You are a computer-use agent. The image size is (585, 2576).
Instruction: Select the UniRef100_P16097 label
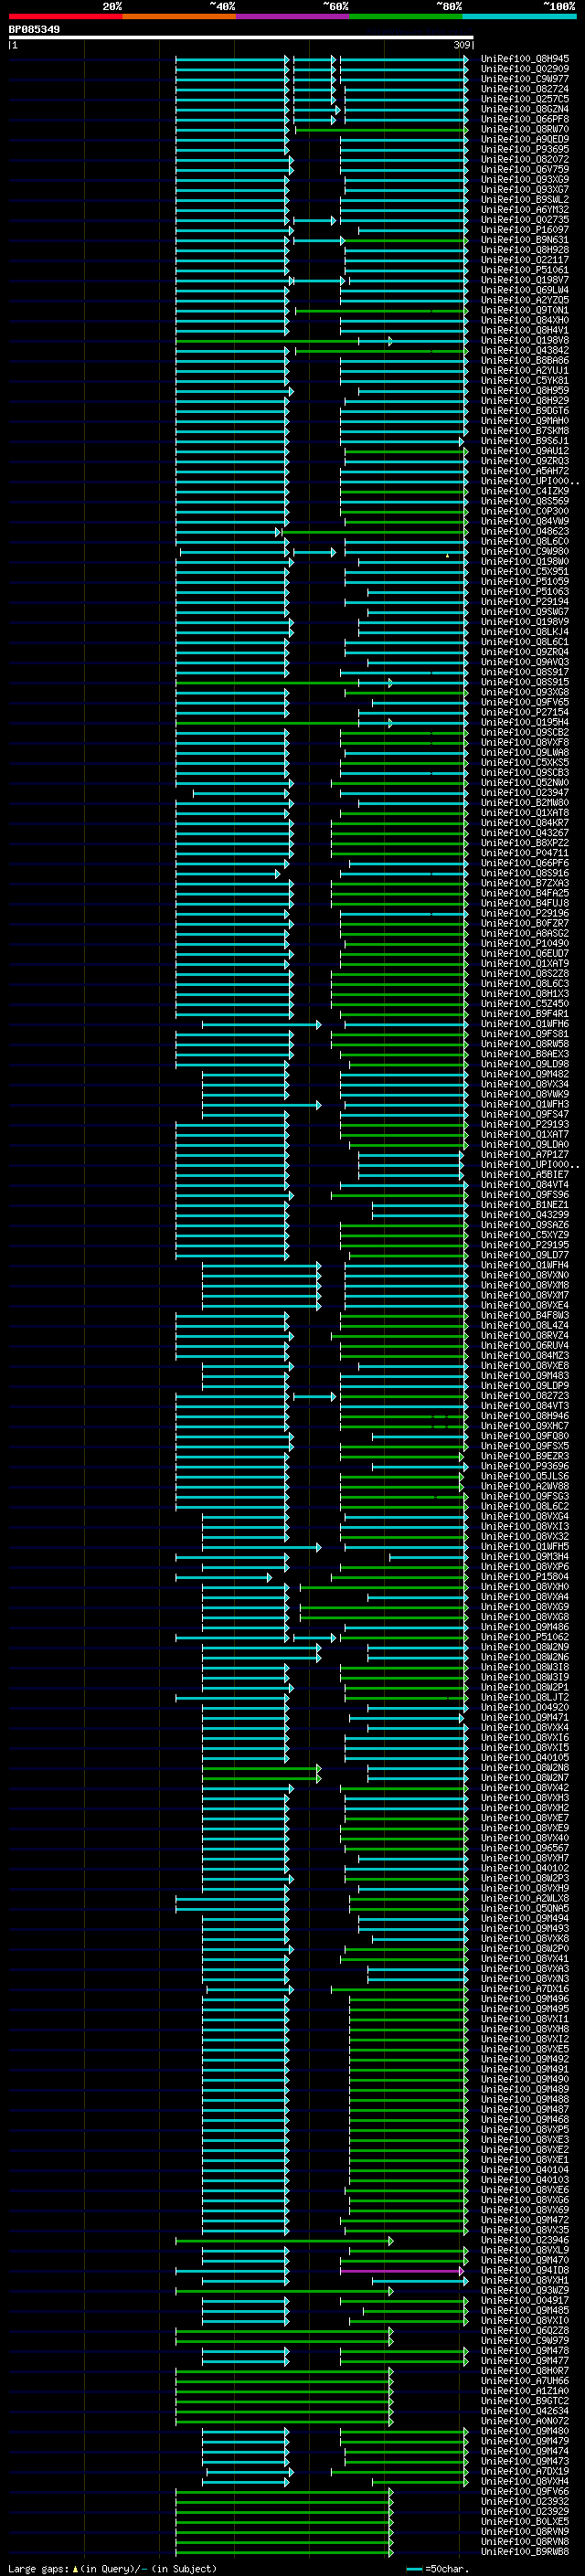pos(525,230)
